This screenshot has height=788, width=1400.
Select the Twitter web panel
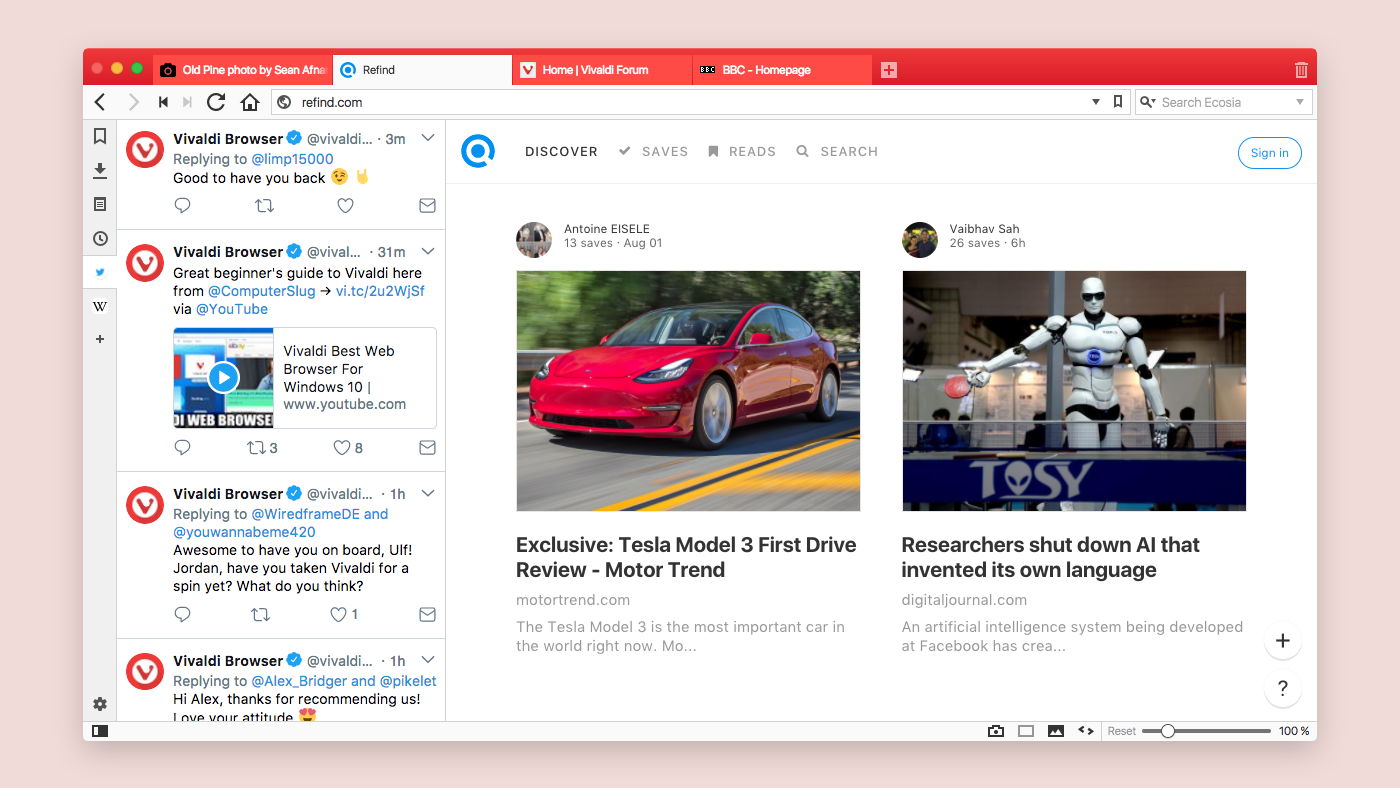click(100, 272)
